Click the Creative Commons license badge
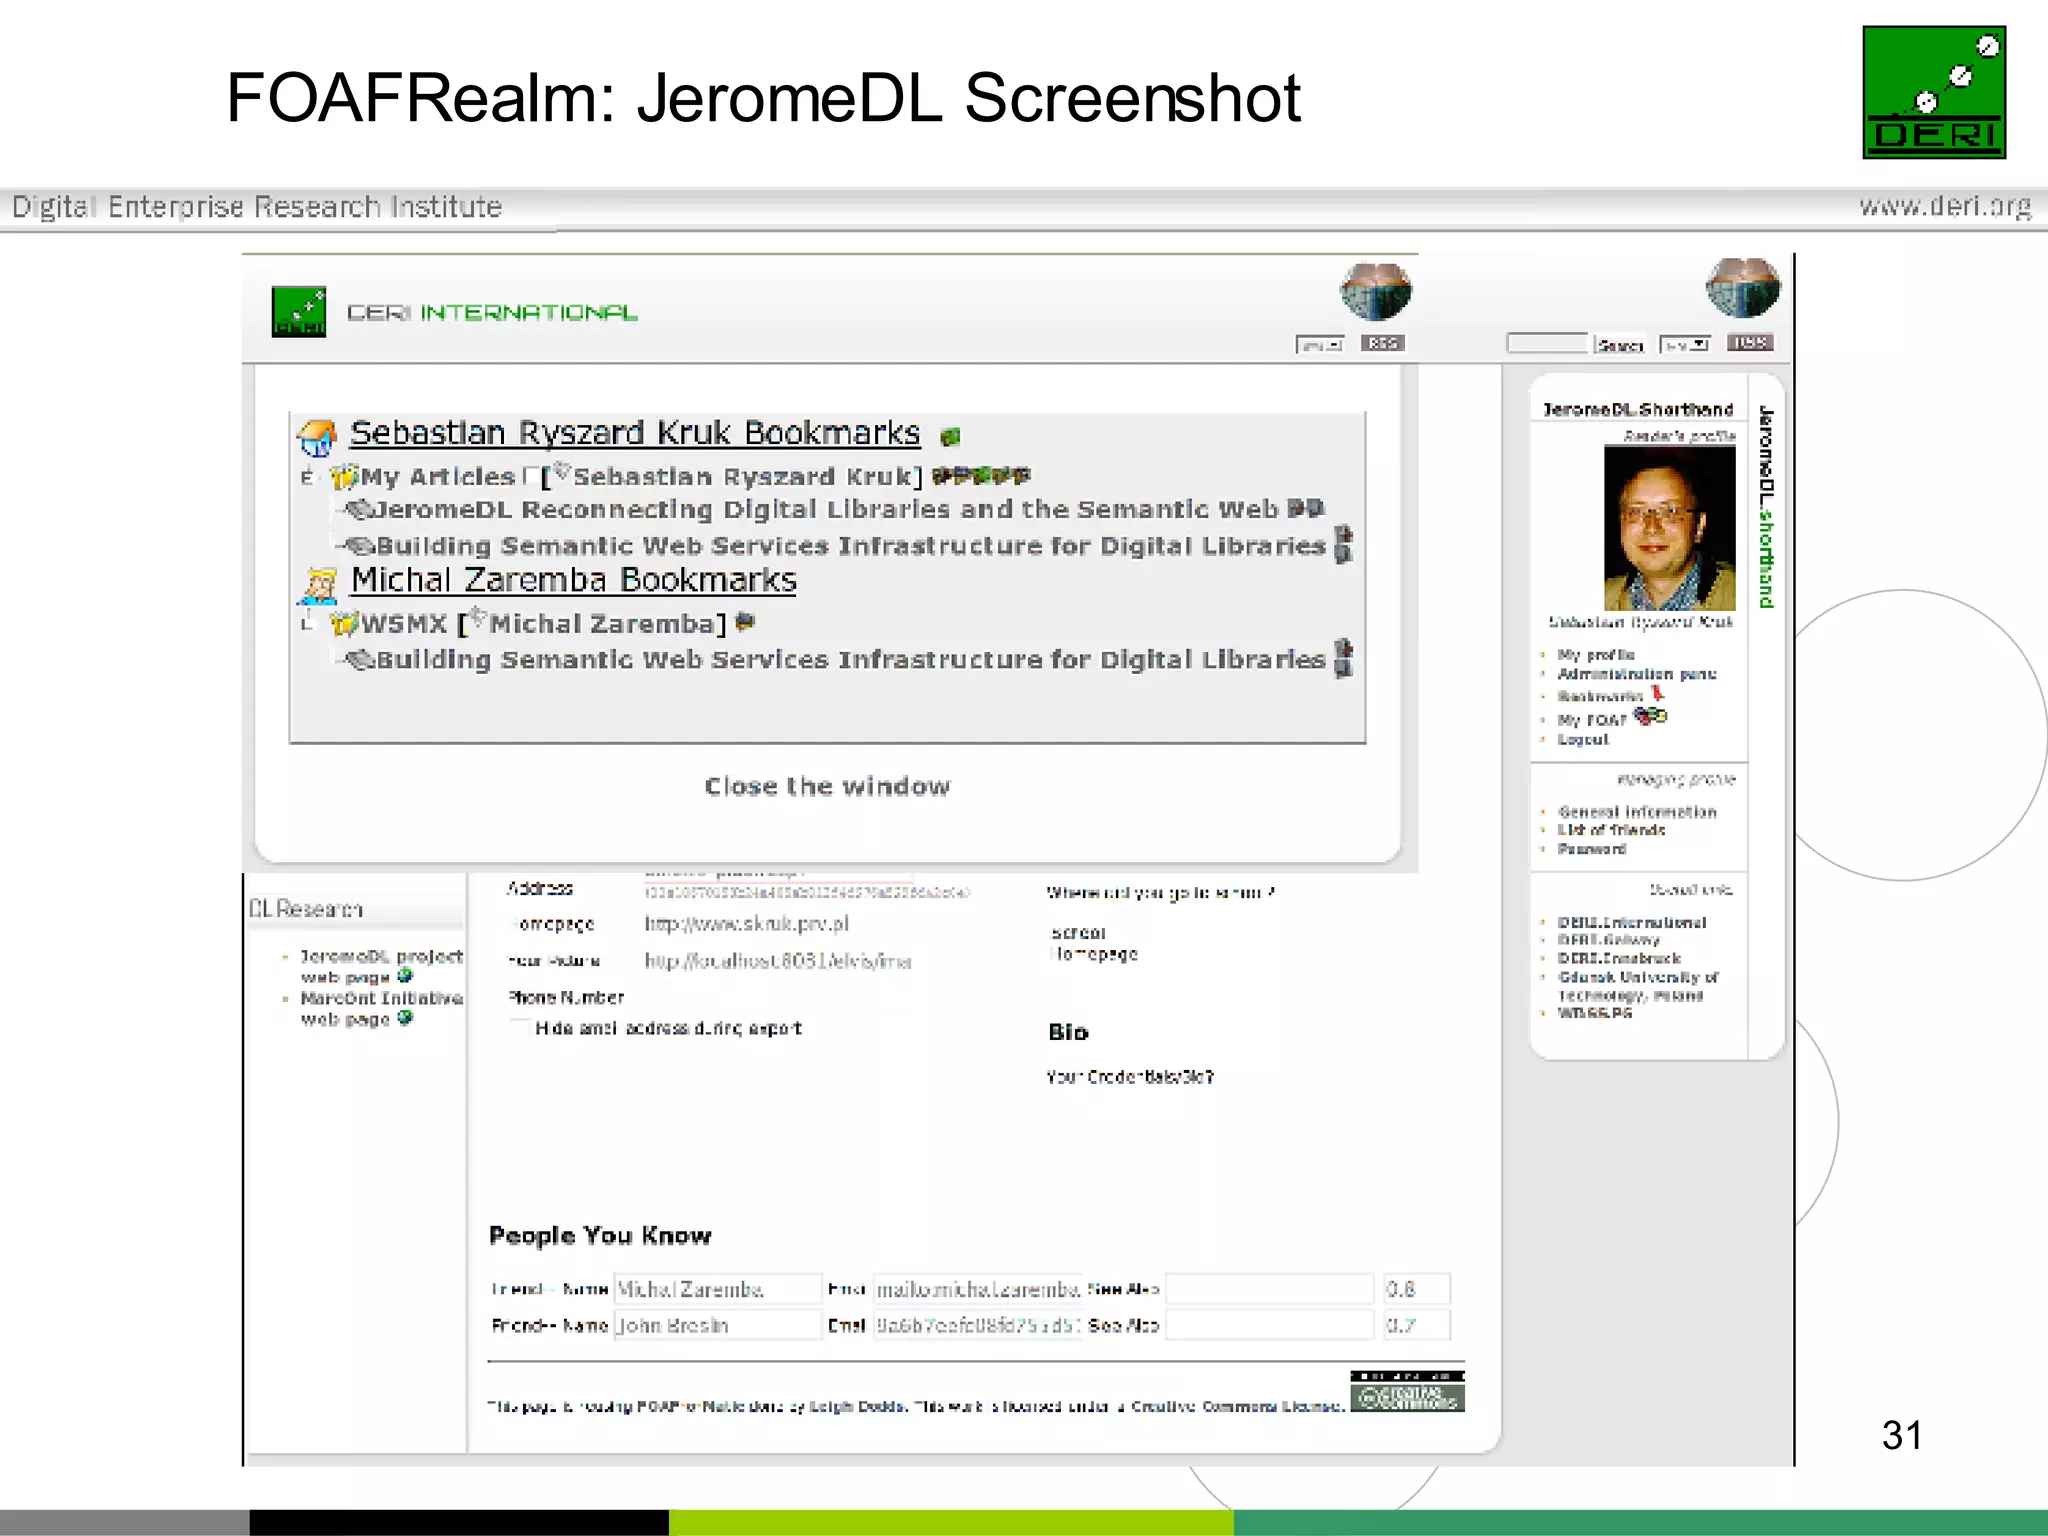The width and height of the screenshot is (2048, 1536). click(1407, 1392)
